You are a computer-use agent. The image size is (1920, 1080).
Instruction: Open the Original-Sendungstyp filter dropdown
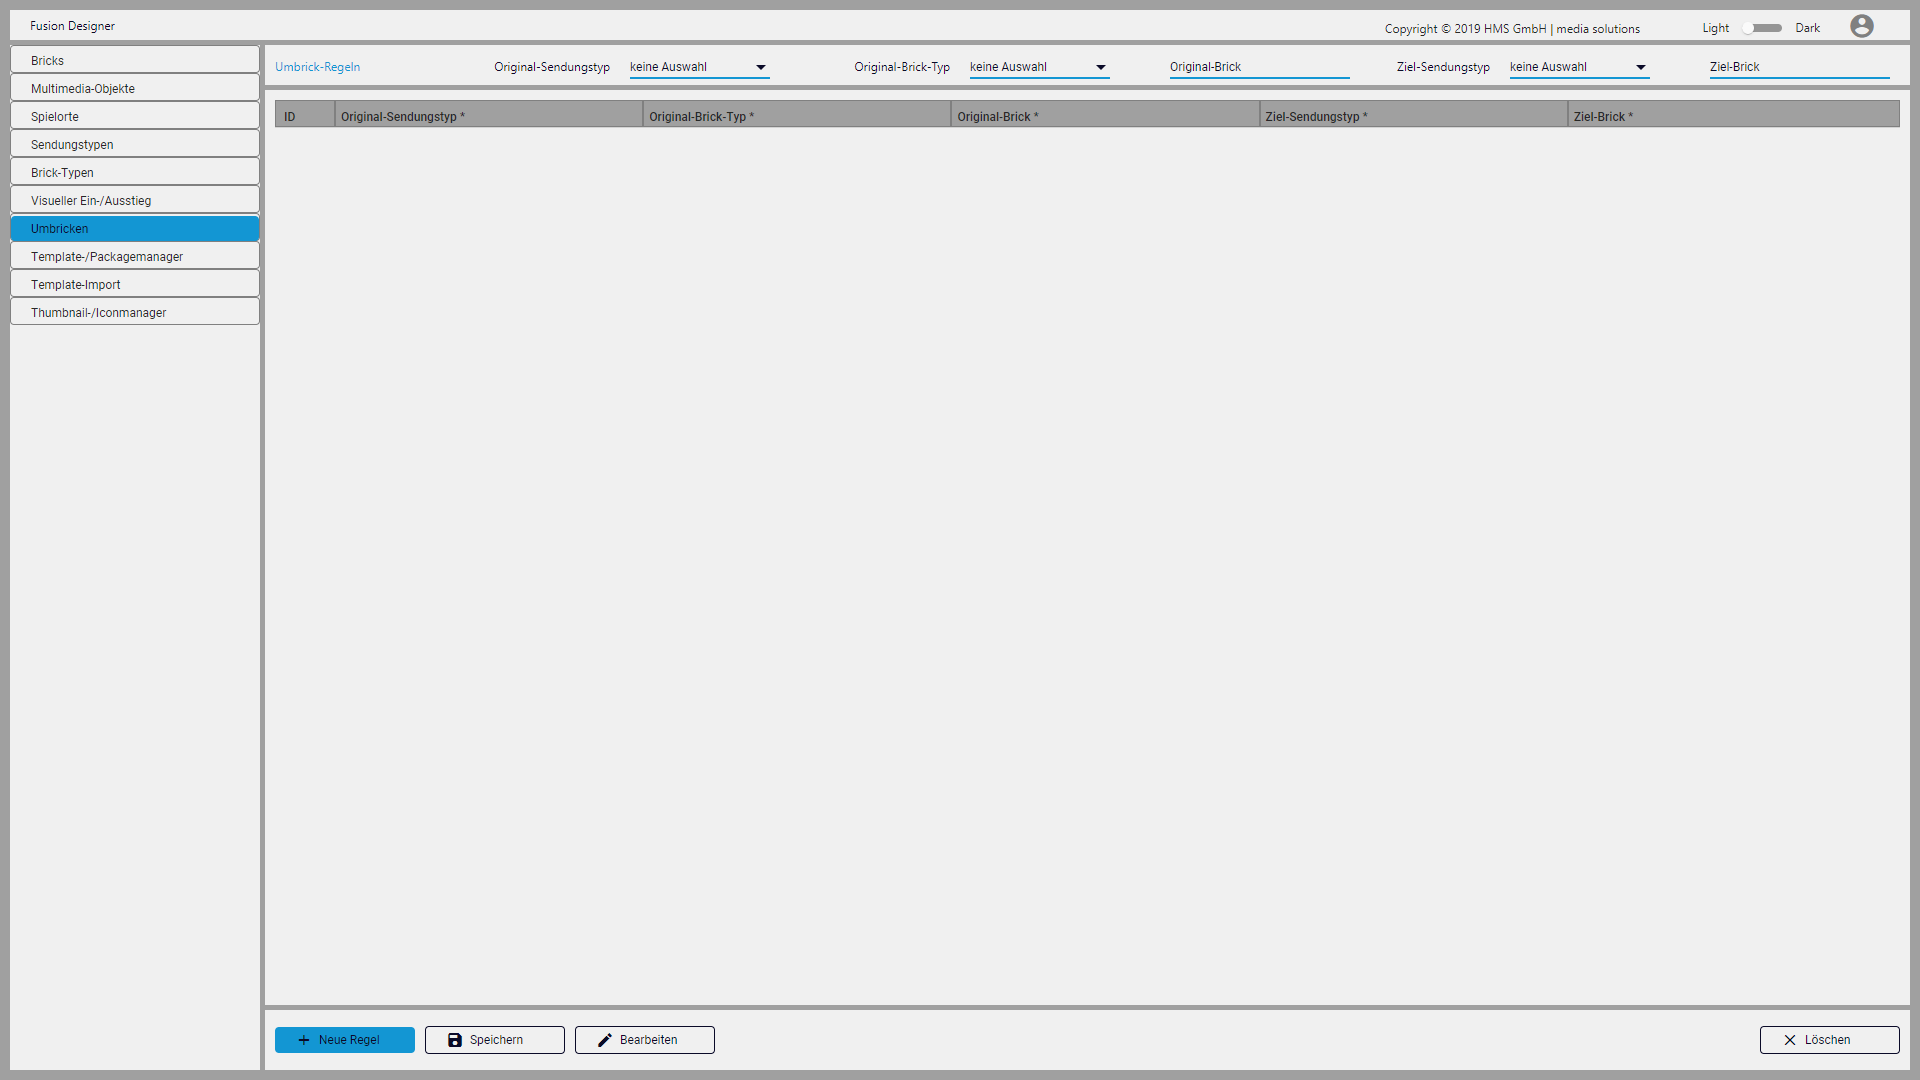click(x=699, y=67)
